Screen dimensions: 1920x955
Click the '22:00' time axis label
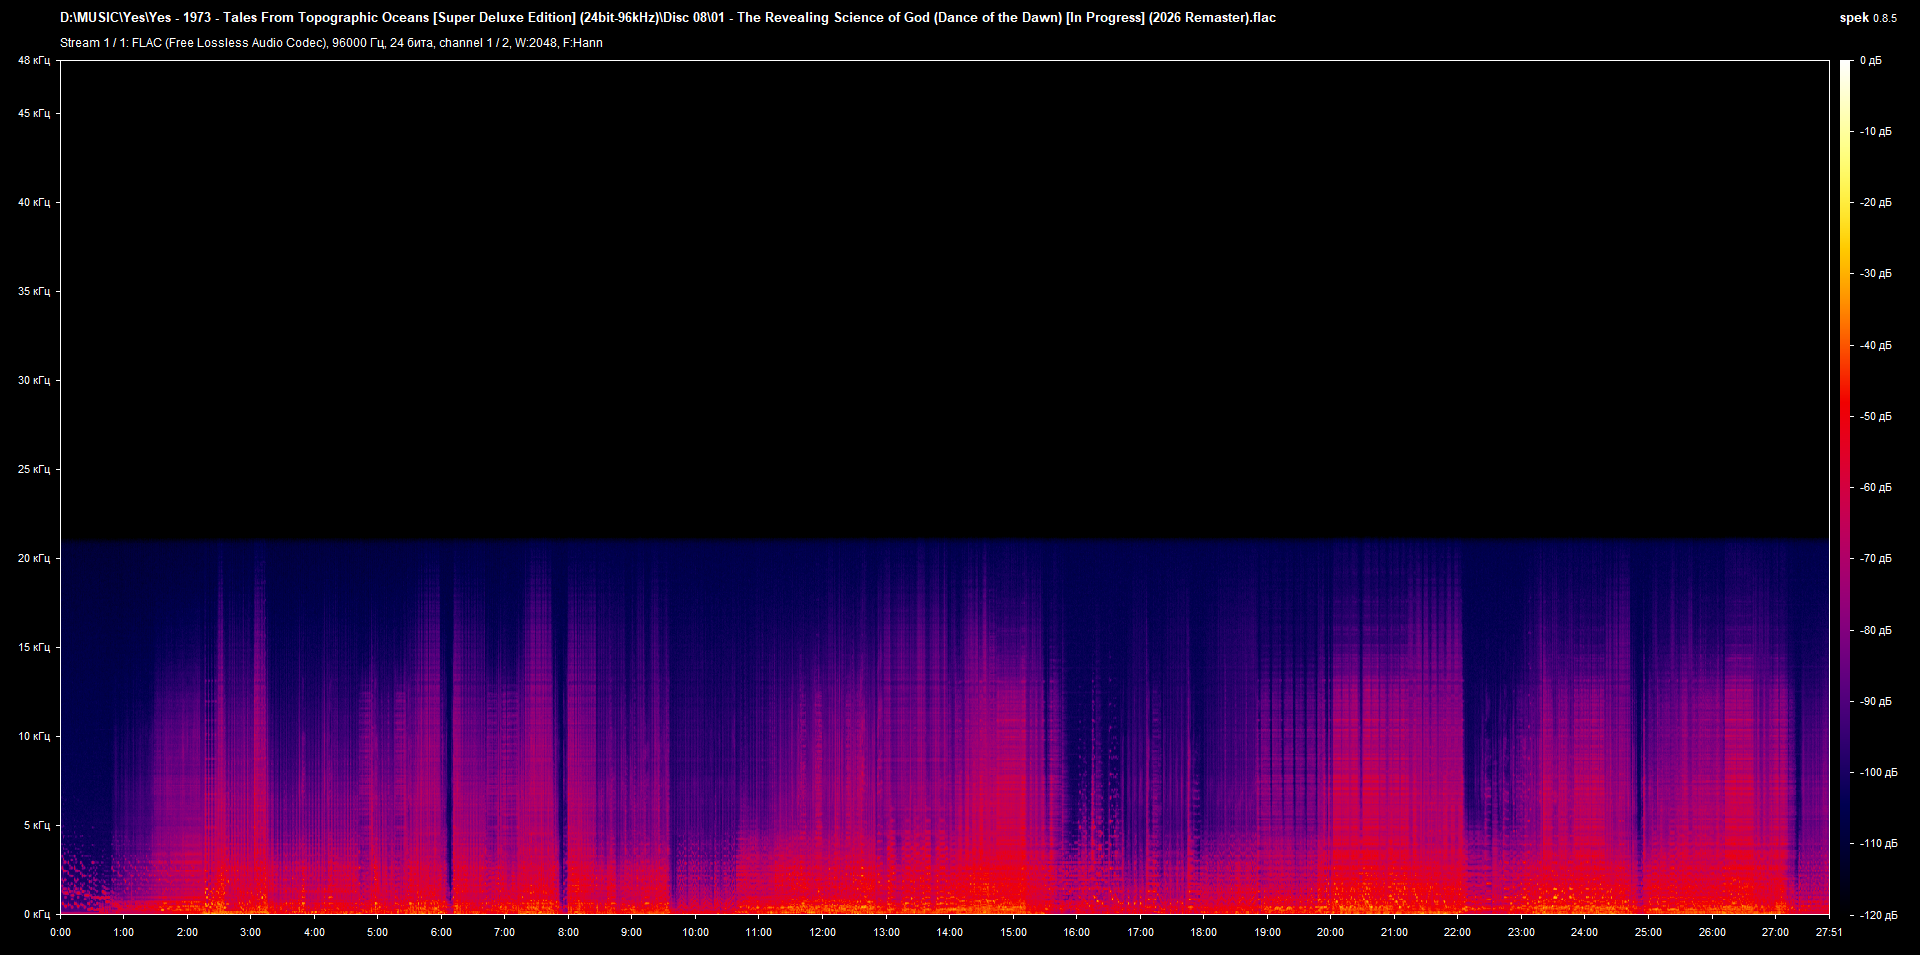(1457, 932)
